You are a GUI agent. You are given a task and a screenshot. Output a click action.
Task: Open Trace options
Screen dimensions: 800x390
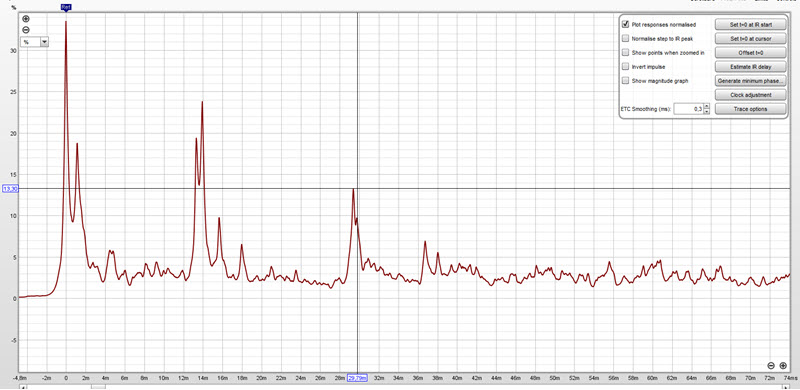pyautogui.click(x=751, y=109)
